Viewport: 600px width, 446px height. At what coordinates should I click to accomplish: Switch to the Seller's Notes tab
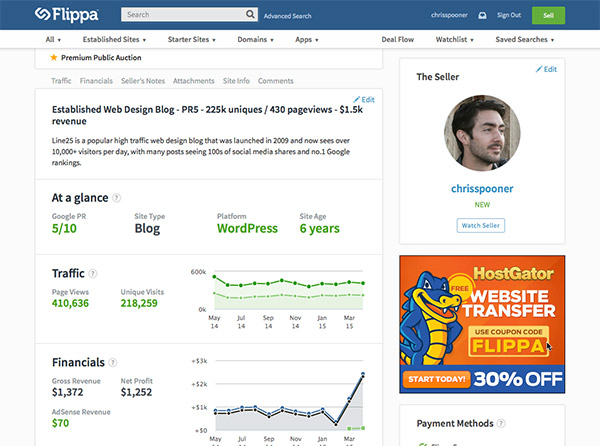[x=143, y=81]
